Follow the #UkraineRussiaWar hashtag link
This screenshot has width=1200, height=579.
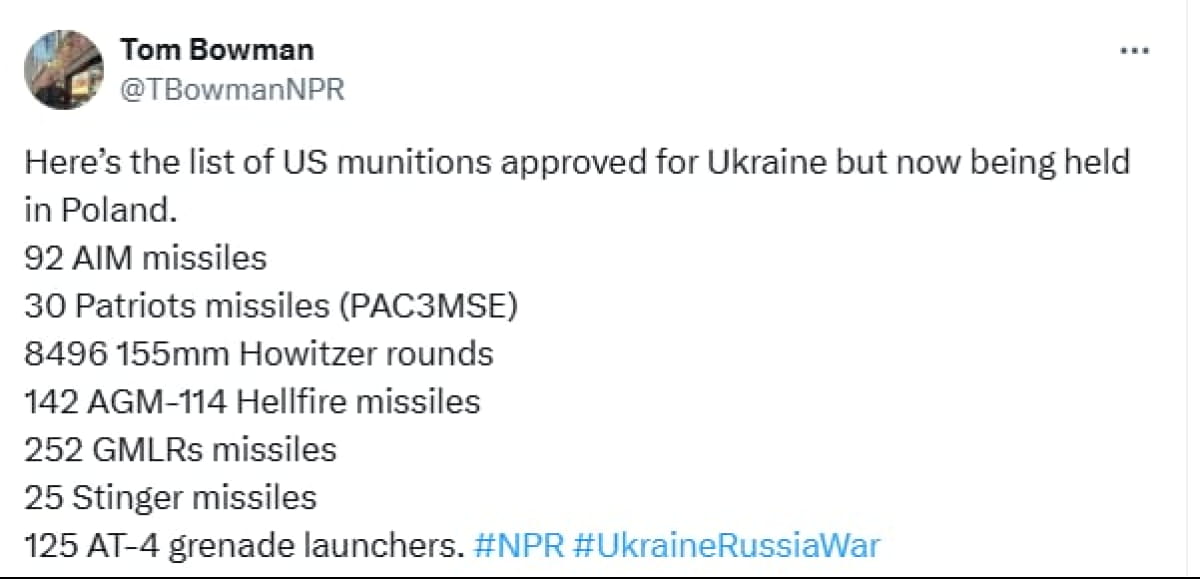click(728, 545)
